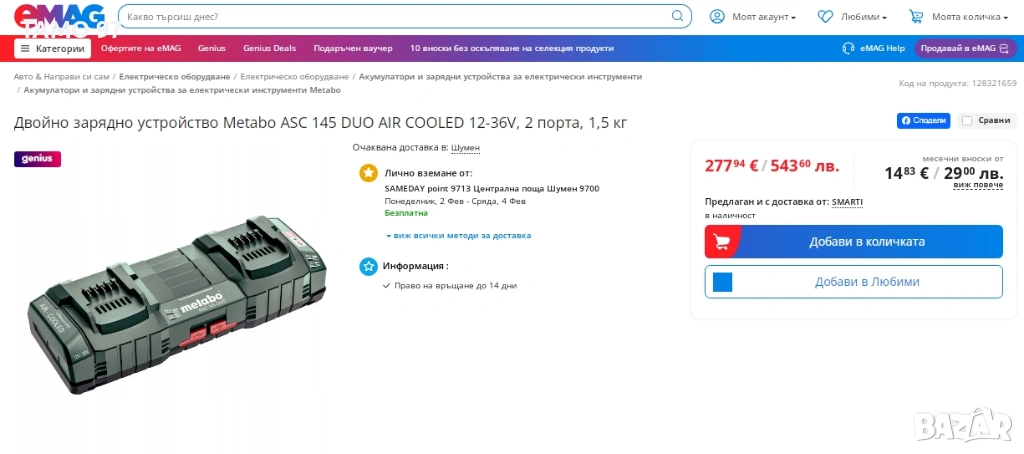Viewport: 1024px width, 454px height.
Task: Open the shopping cart icon
Action: click(x=916, y=16)
